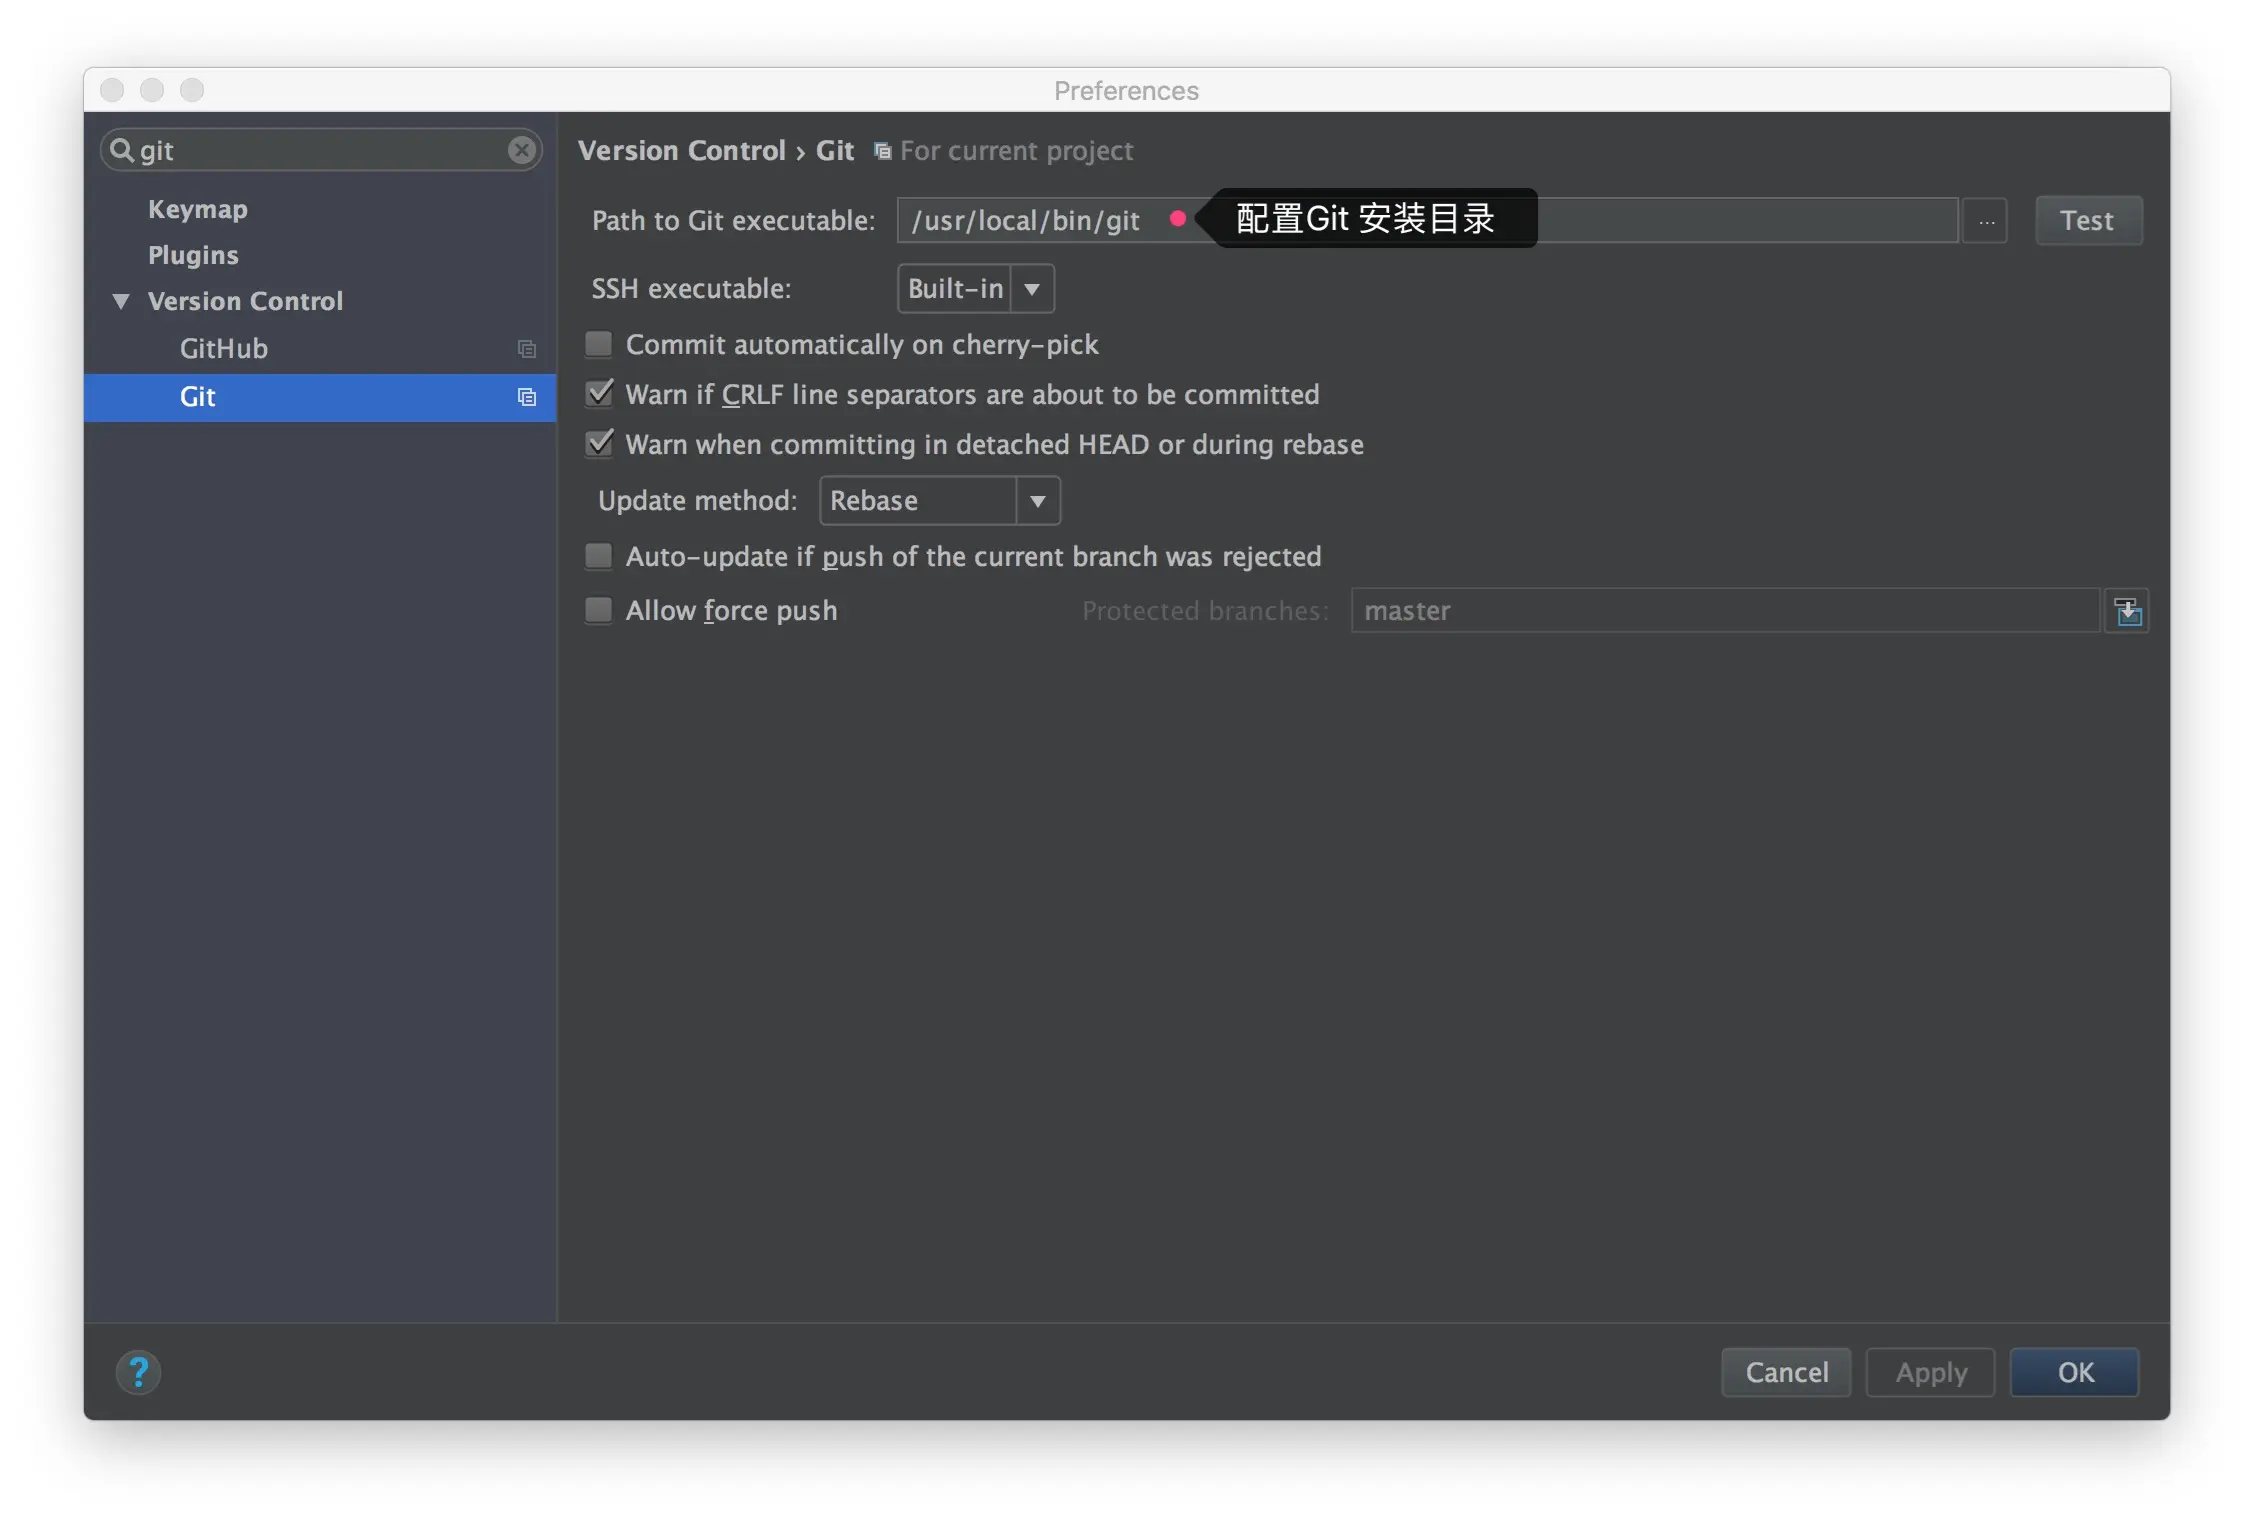2254x1520 pixels.
Task: Uncheck Warn if CRLF line separators
Action: click(599, 394)
